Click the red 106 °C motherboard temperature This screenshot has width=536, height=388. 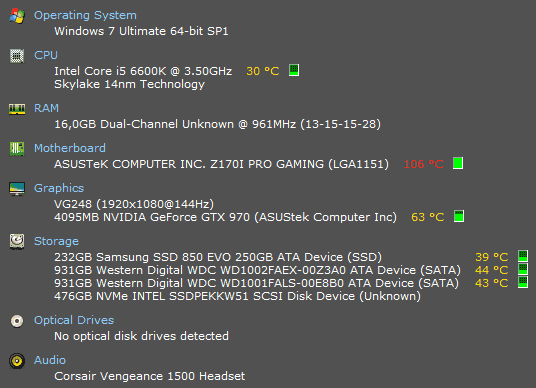coord(424,164)
